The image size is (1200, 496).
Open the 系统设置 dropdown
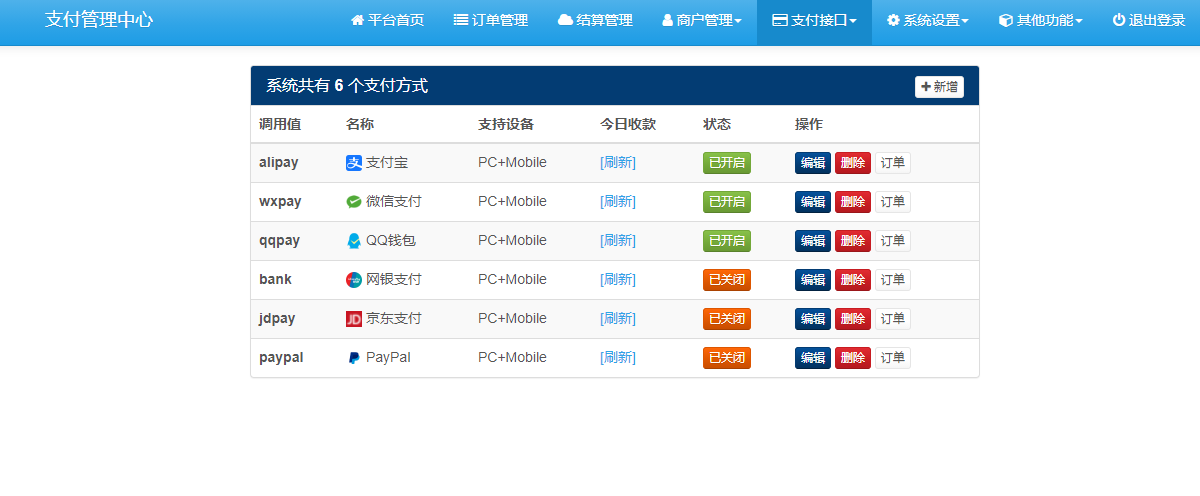click(x=927, y=21)
